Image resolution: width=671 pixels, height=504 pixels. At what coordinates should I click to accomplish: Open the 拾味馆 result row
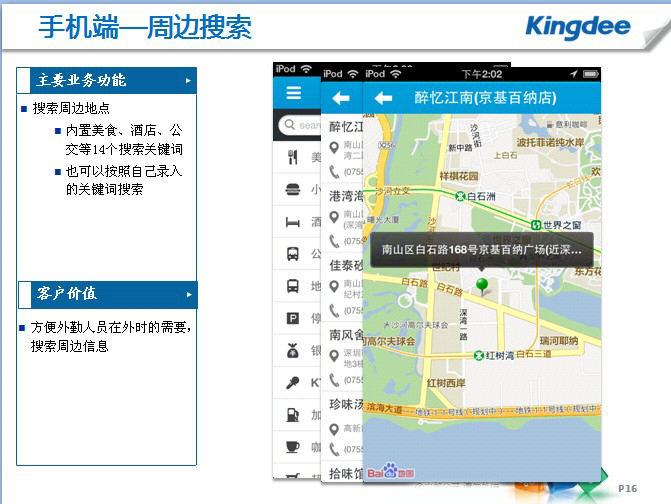(342, 472)
